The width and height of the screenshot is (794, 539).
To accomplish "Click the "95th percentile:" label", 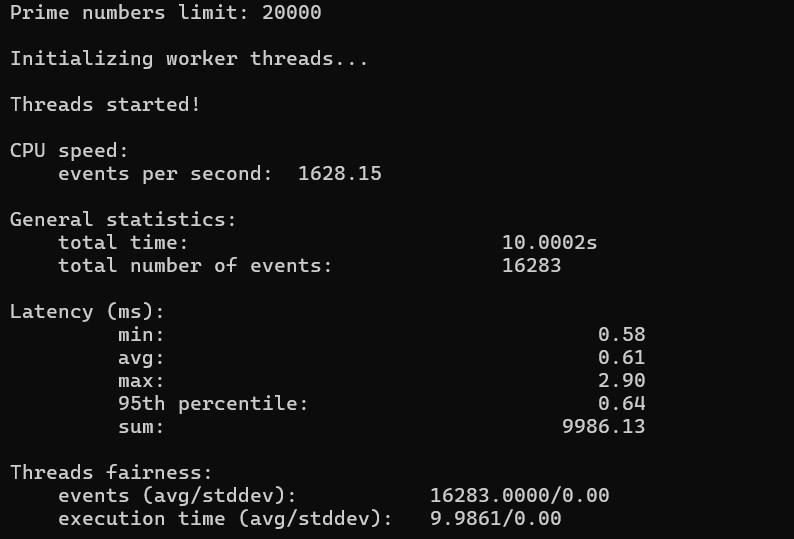I will (213, 404).
